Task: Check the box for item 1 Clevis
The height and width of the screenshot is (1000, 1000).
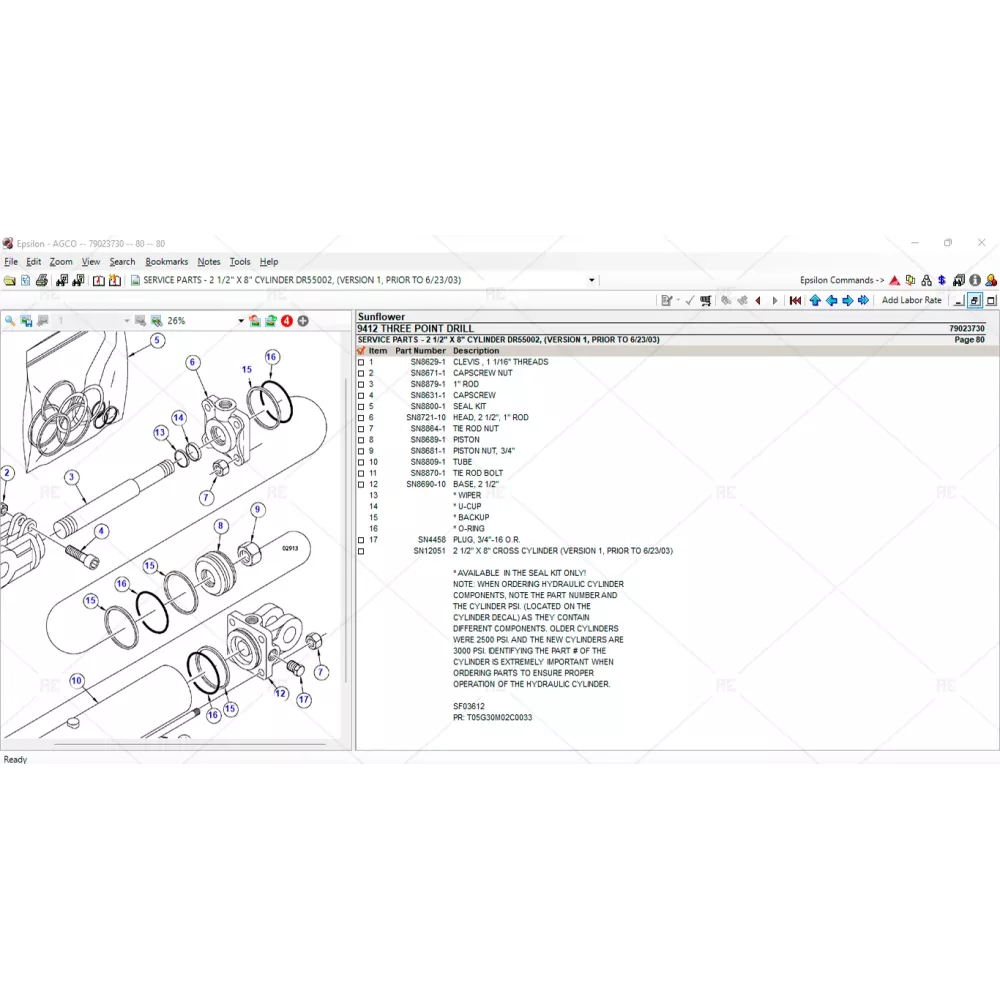Action: point(361,362)
